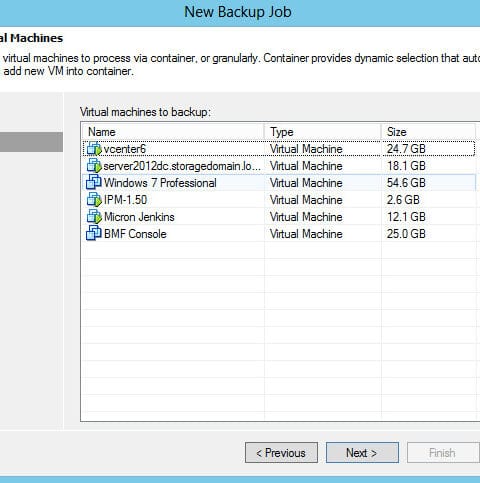Click the disabled Finish button

pos(443,453)
